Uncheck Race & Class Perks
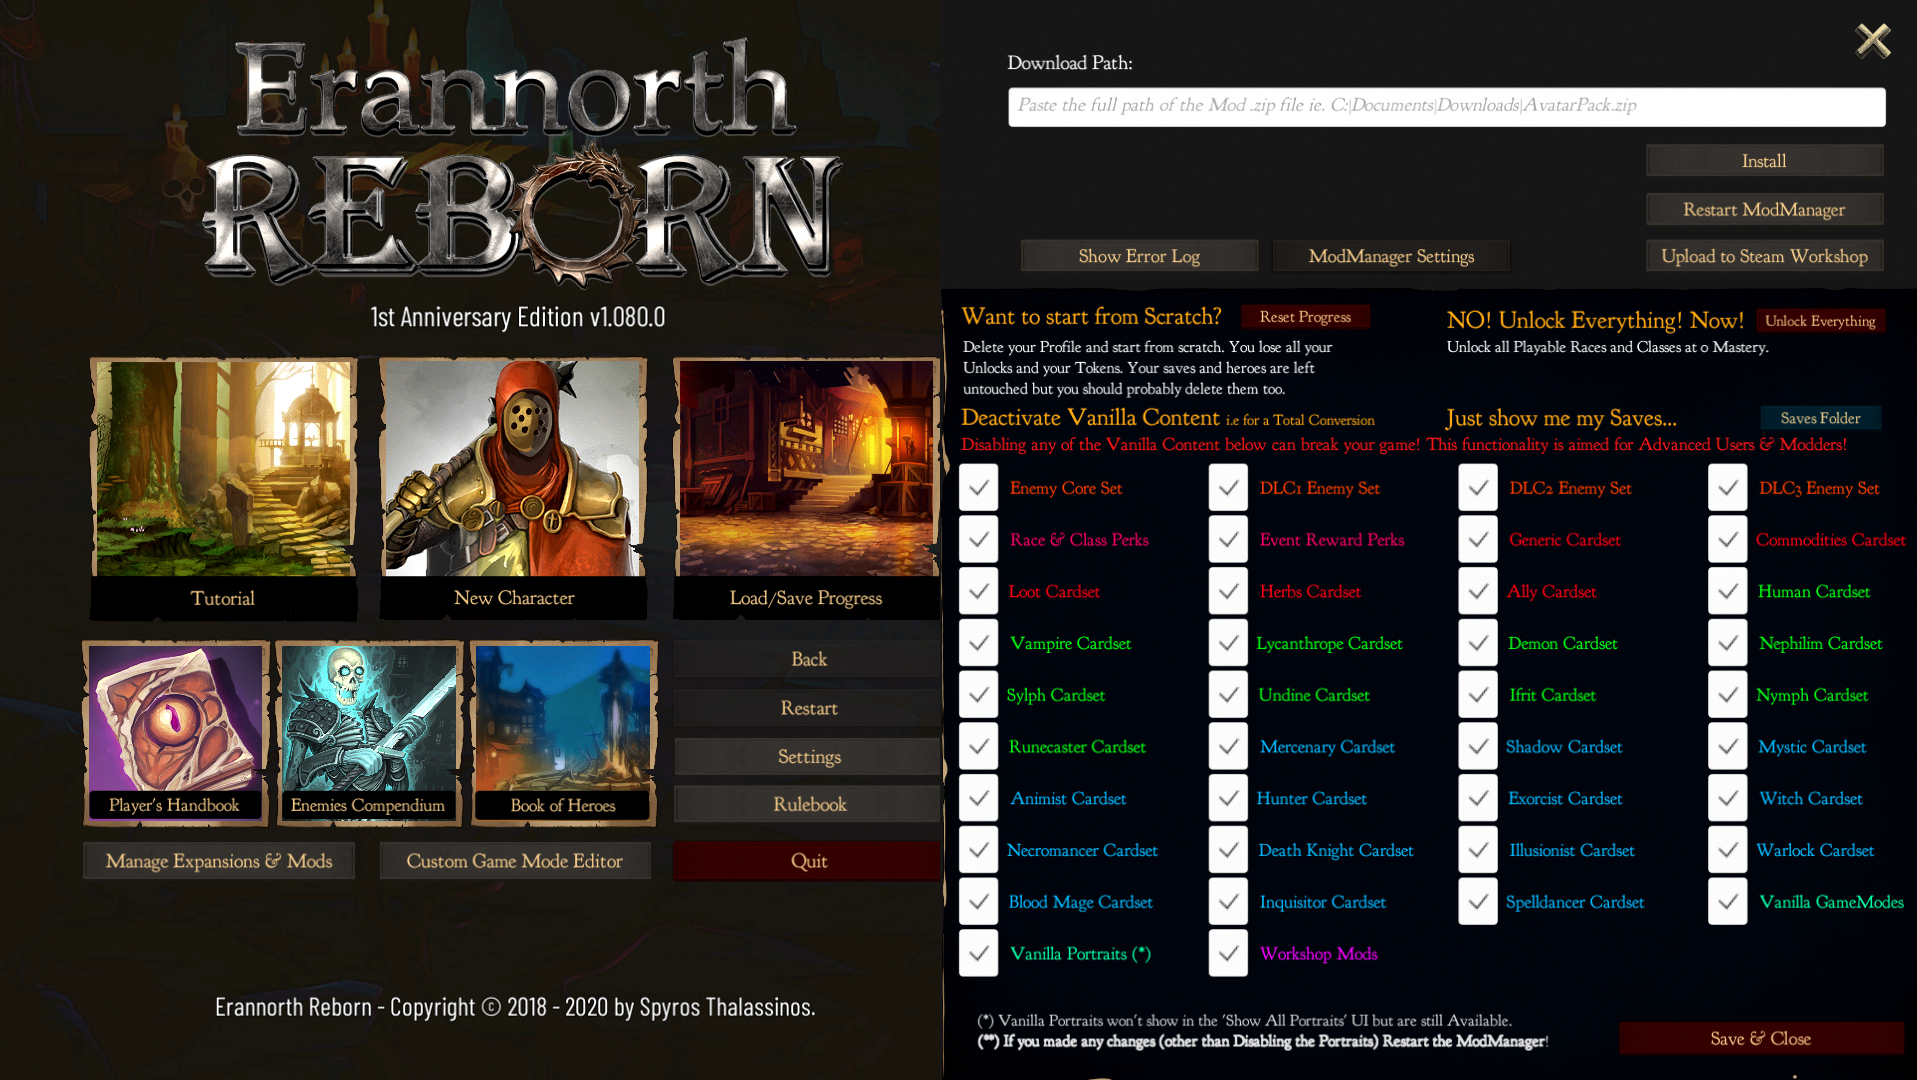 [978, 540]
